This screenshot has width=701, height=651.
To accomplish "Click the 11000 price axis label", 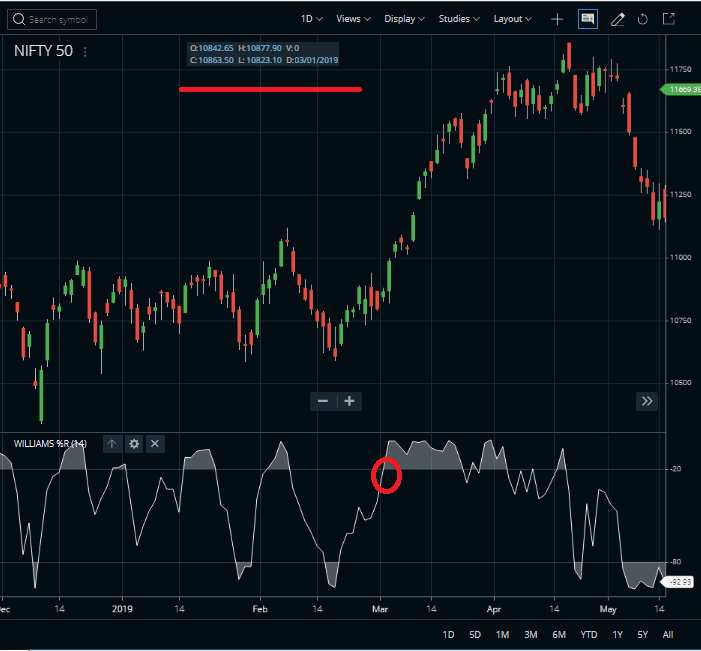I will [680, 258].
